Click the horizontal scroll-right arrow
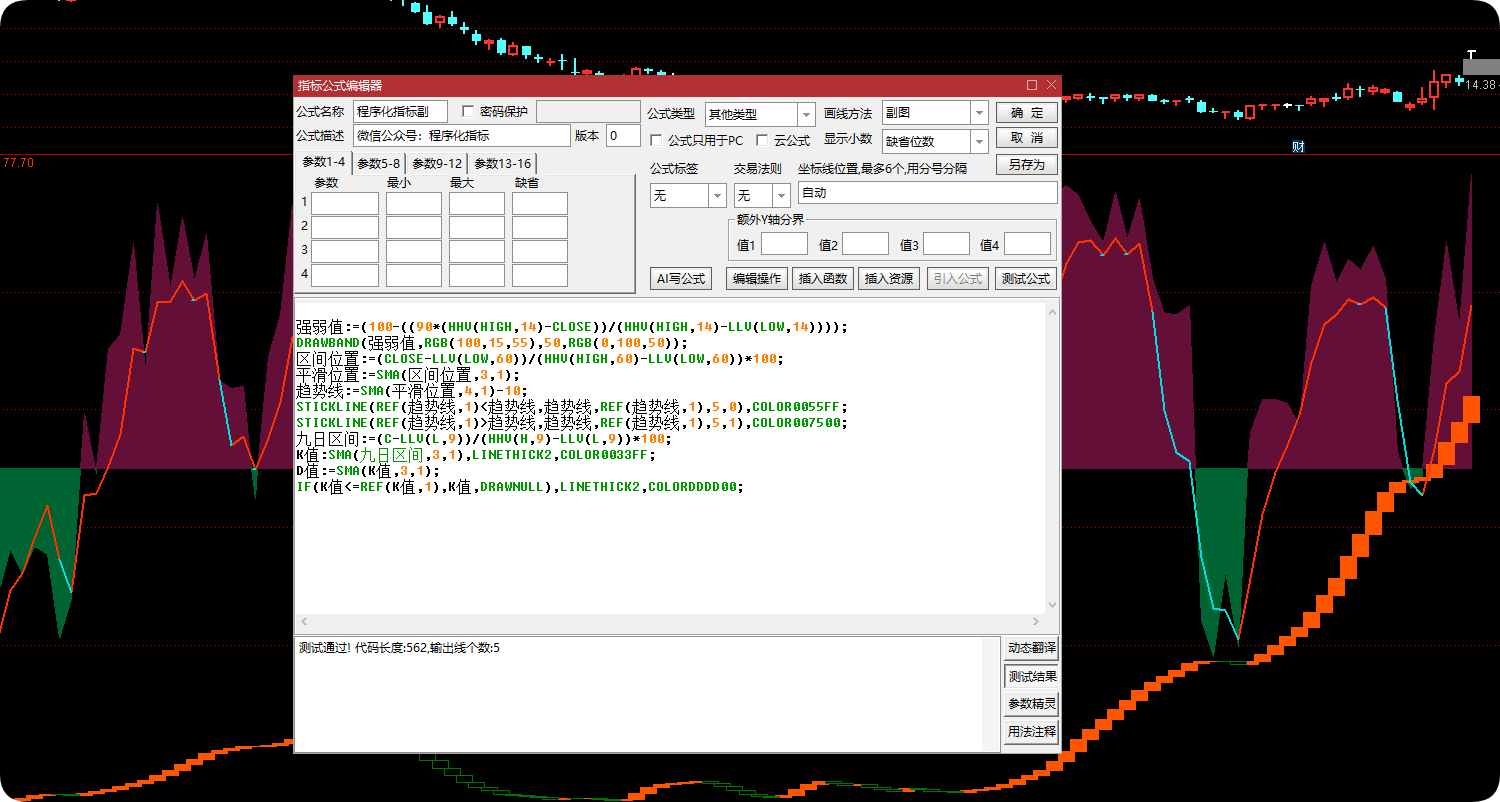 click(x=1037, y=621)
